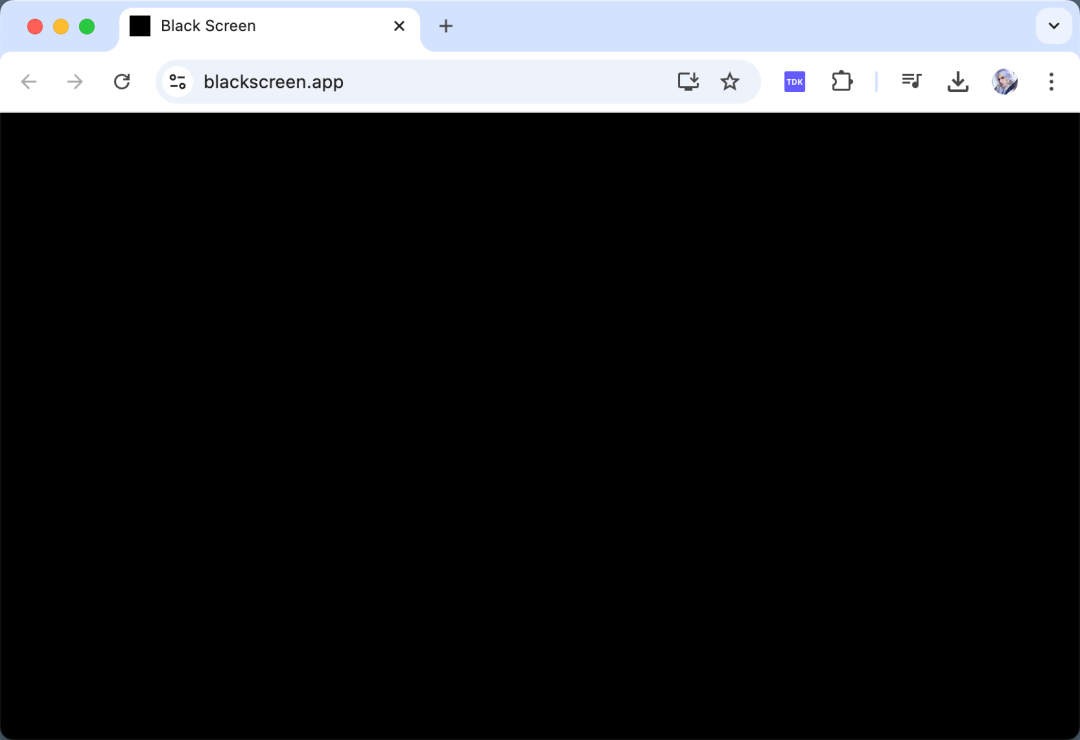Go forward with the forward arrow
The height and width of the screenshot is (740, 1080).
pos(75,82)
